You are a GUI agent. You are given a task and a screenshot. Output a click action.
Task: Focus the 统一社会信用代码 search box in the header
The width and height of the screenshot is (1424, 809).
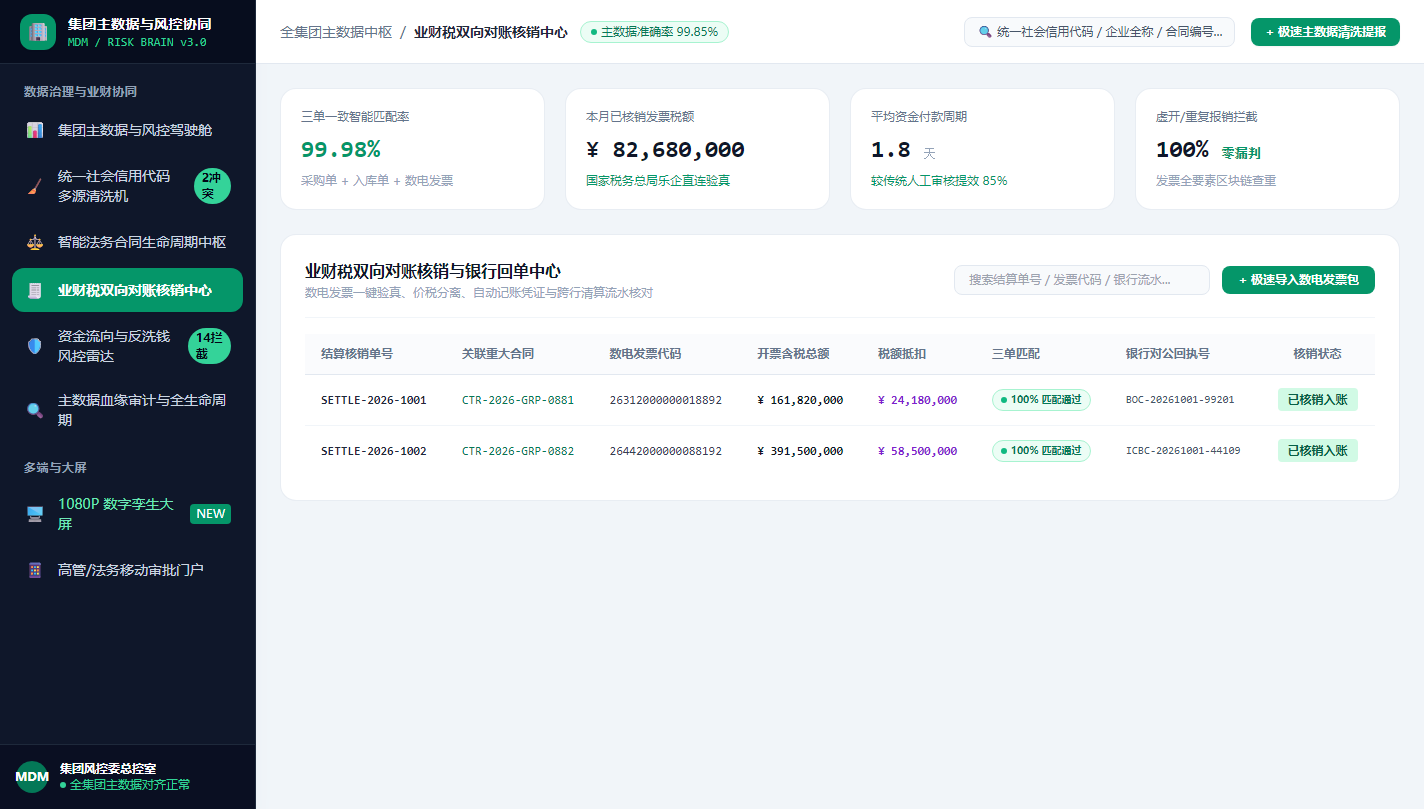click(x=1099, y=32)
